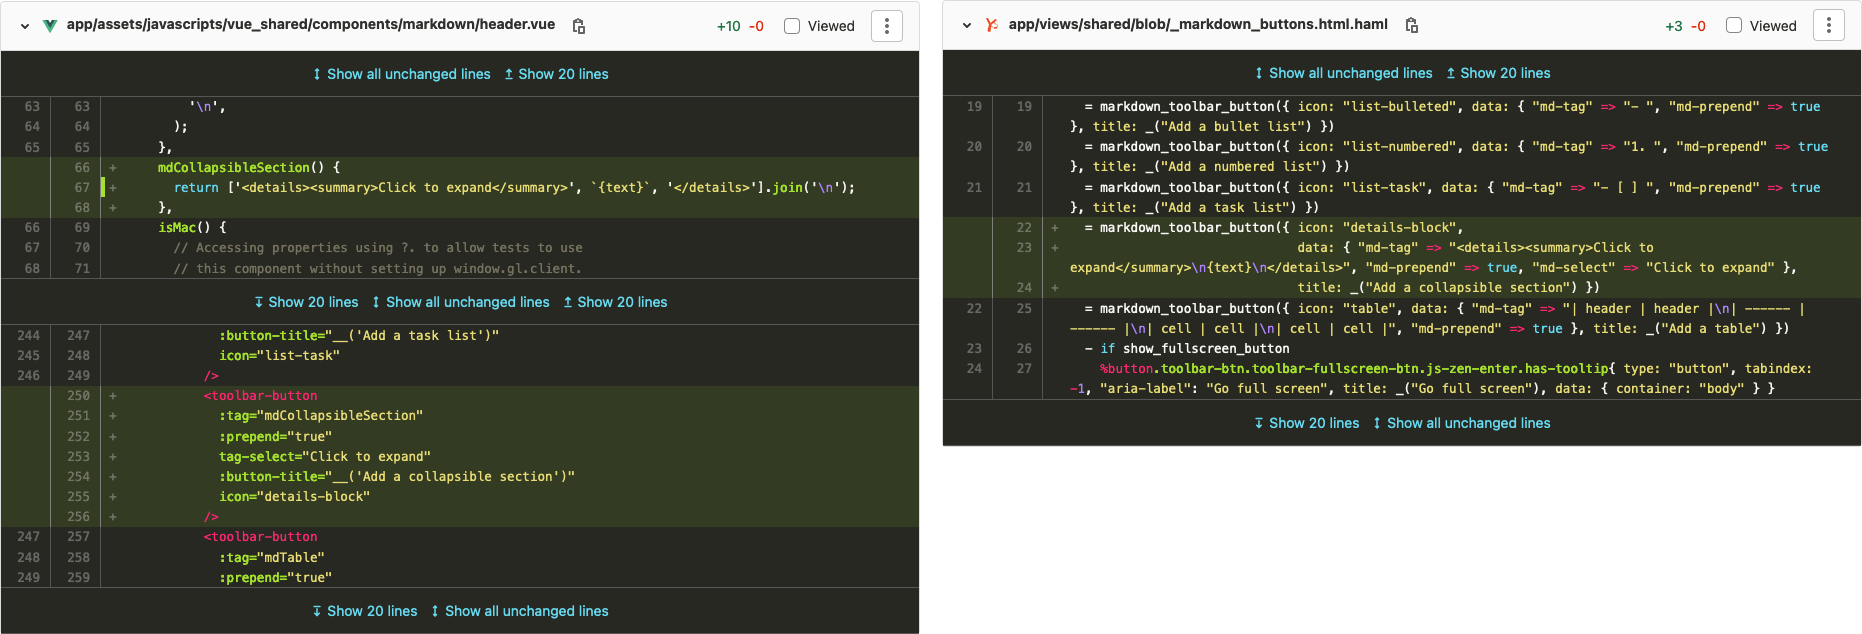Click added line number 24 in haml file
The height and width of the screenshot is (634, 1862).
pos(1023,287)
